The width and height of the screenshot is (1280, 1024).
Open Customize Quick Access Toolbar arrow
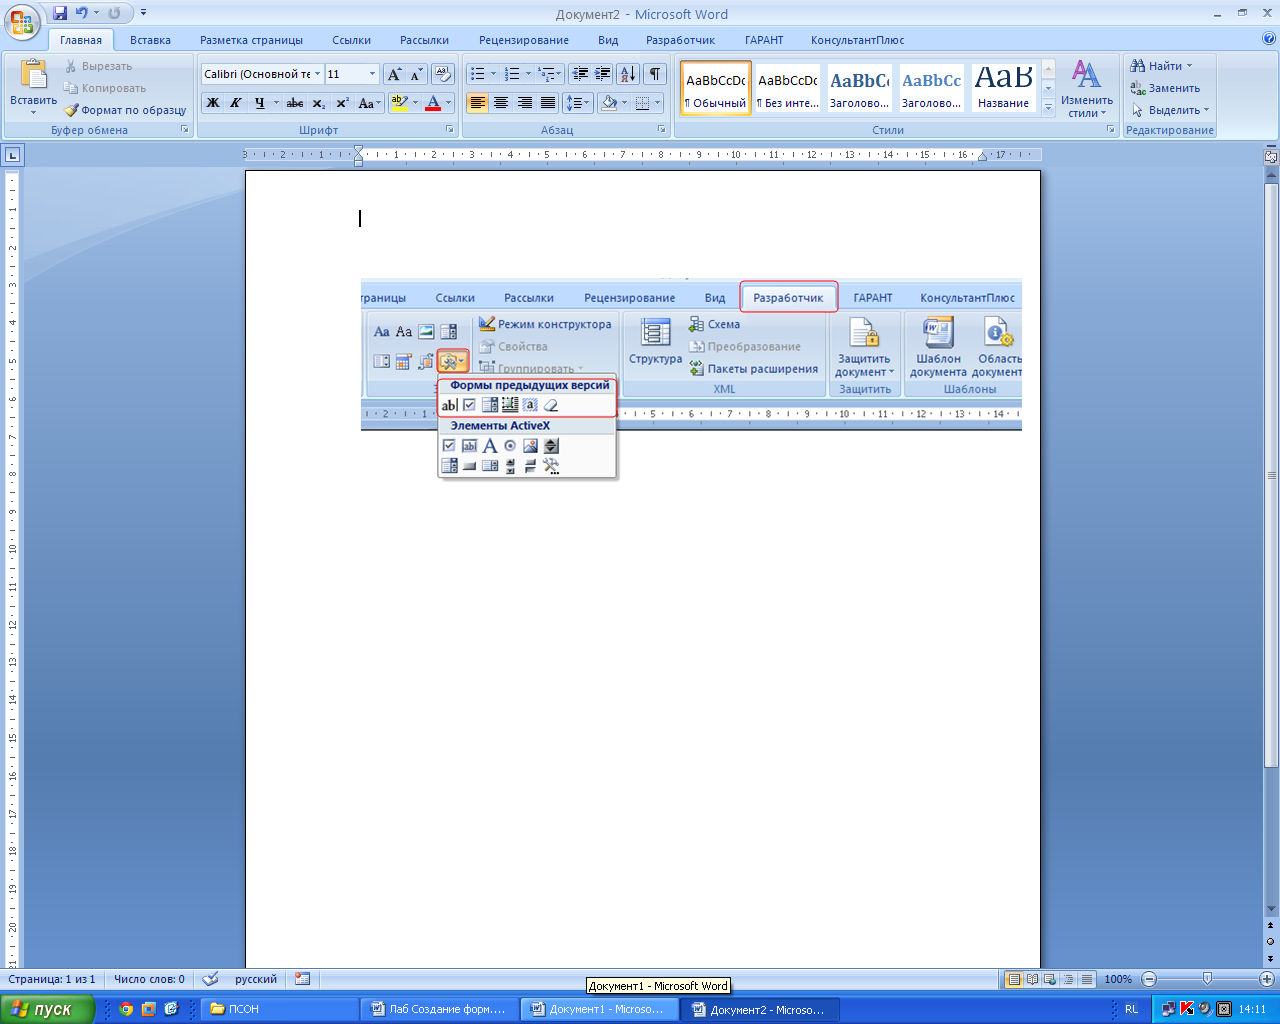143,13
